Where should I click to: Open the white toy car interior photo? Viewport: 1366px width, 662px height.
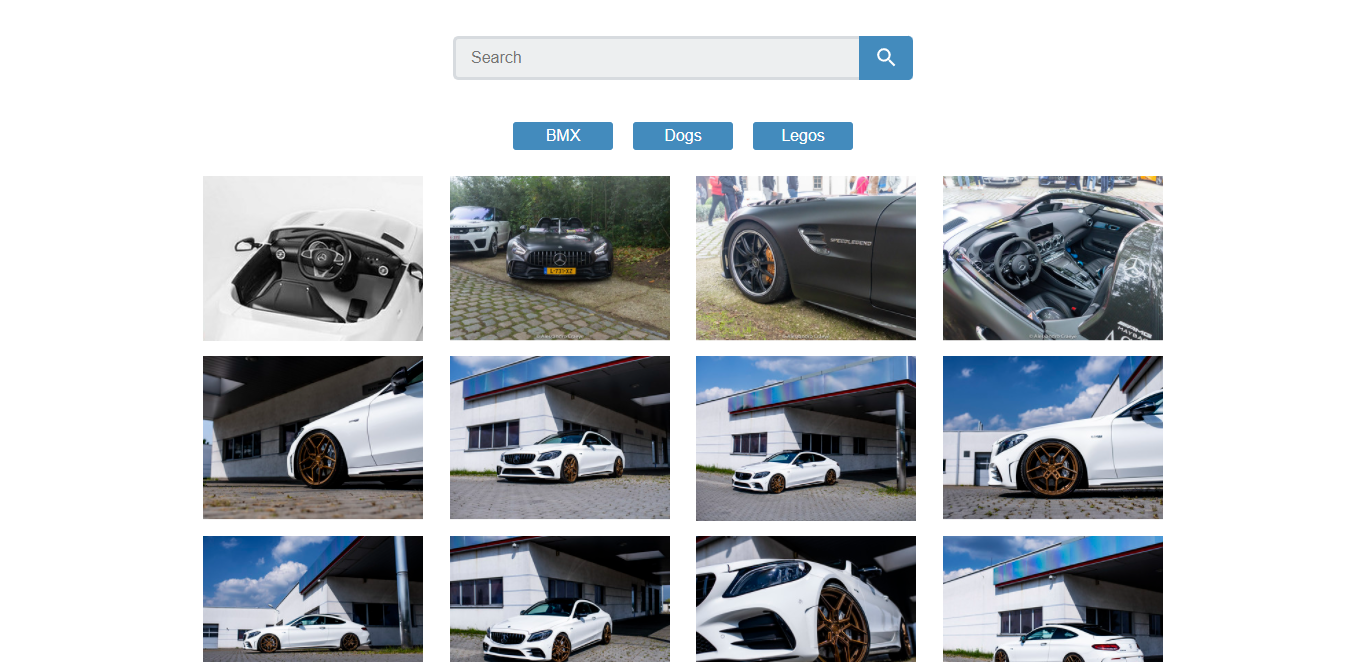(313, 258)
